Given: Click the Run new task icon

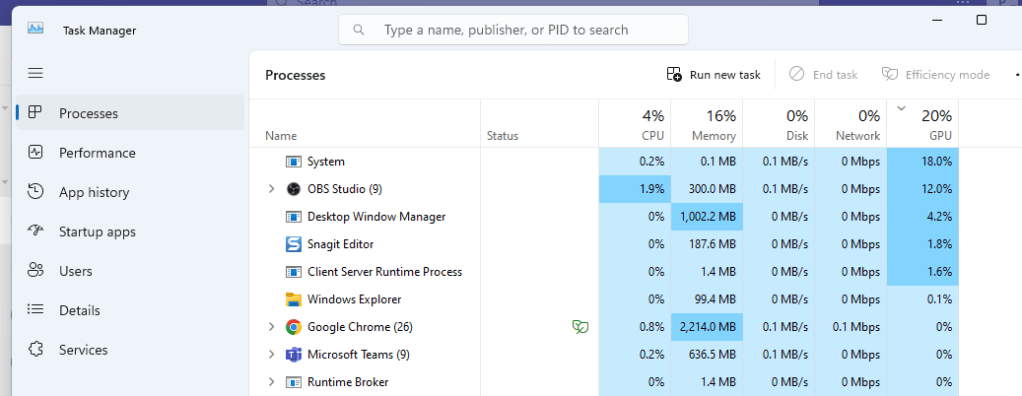Looking at the screenshot, I should [x=674, y=74].
